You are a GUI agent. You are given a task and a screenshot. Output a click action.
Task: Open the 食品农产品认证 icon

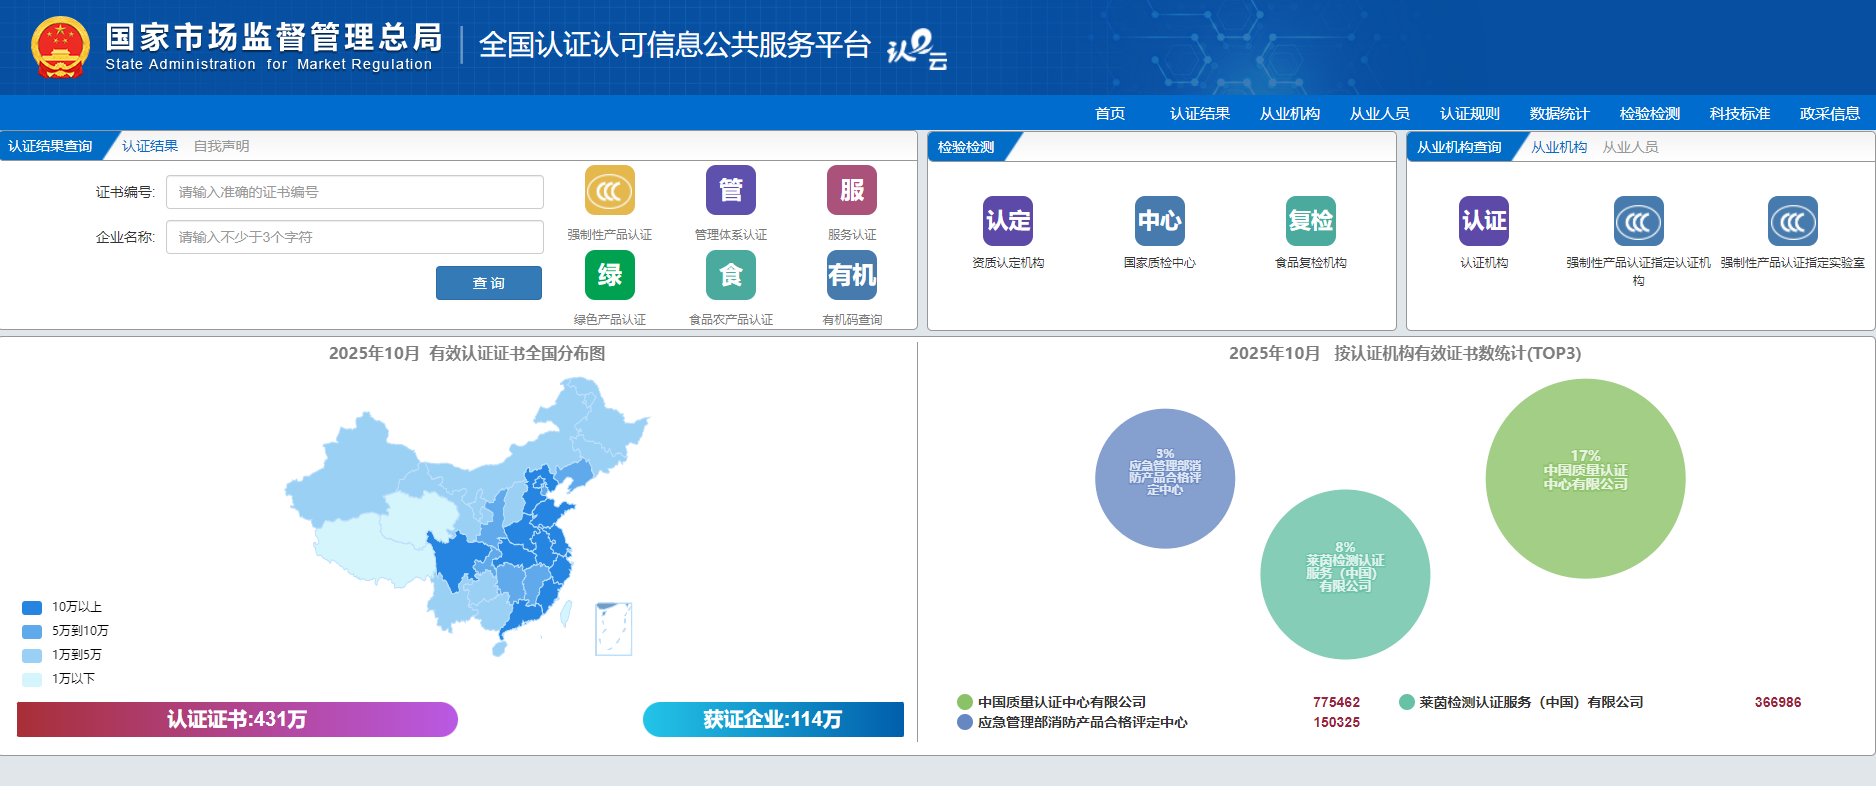coord(730,275)
